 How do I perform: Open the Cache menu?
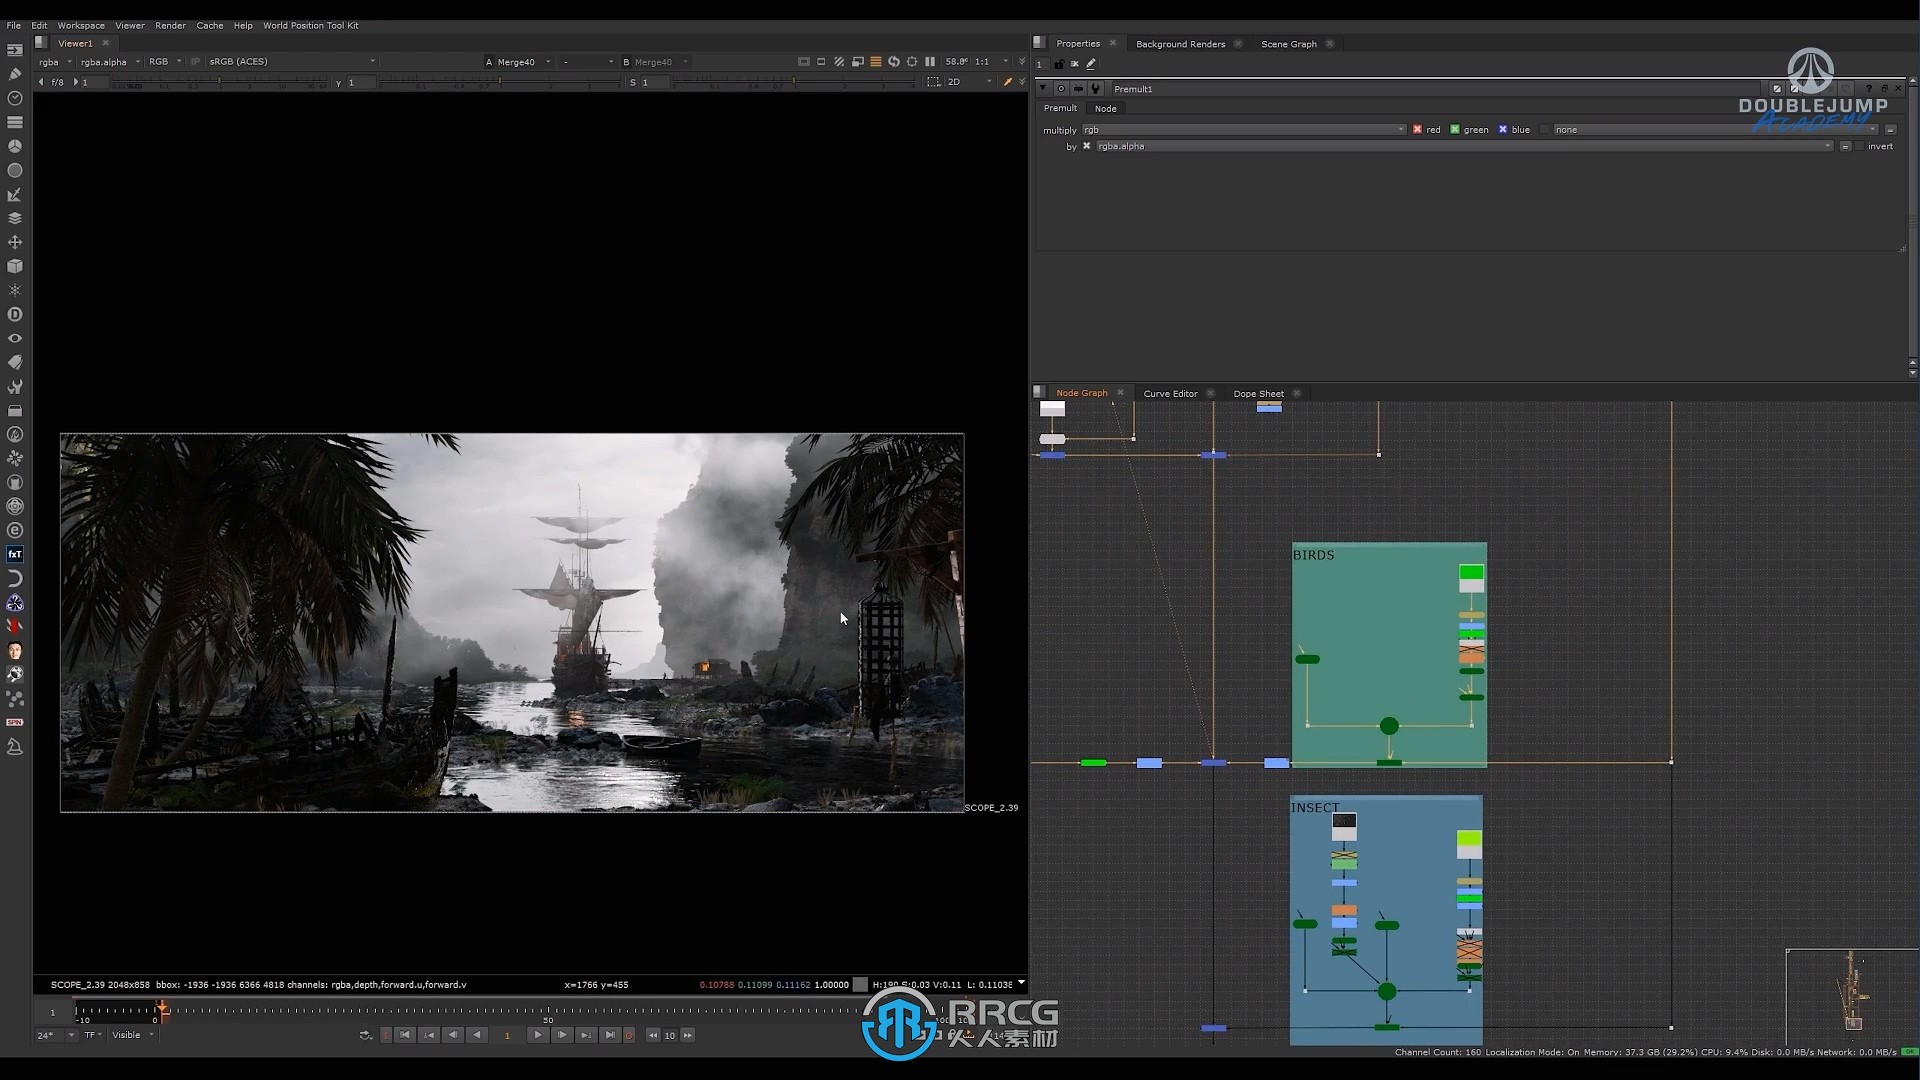click(x=210, y=25)
